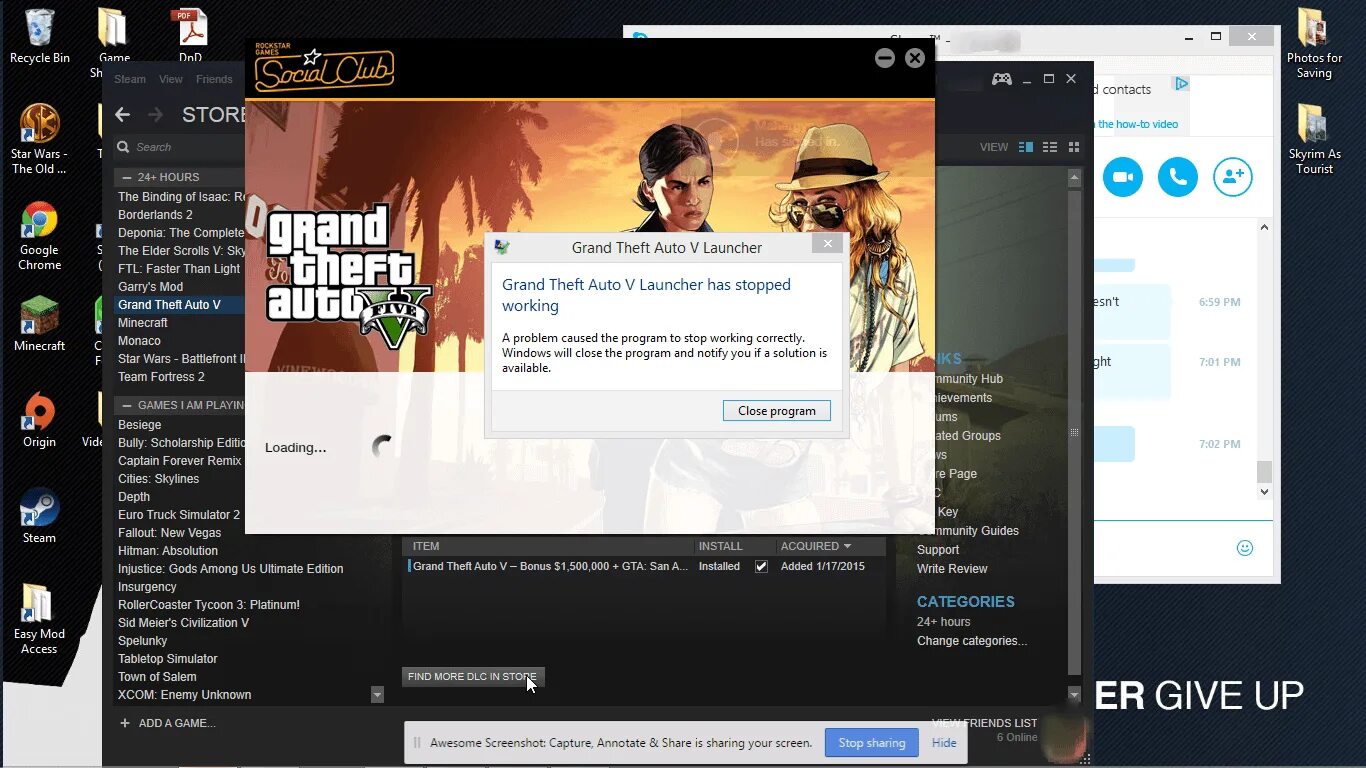Image resolution: width=1366 pixels, height=768 pixels.
Task: Click the Steam library search field
Action: pos(180,147)
